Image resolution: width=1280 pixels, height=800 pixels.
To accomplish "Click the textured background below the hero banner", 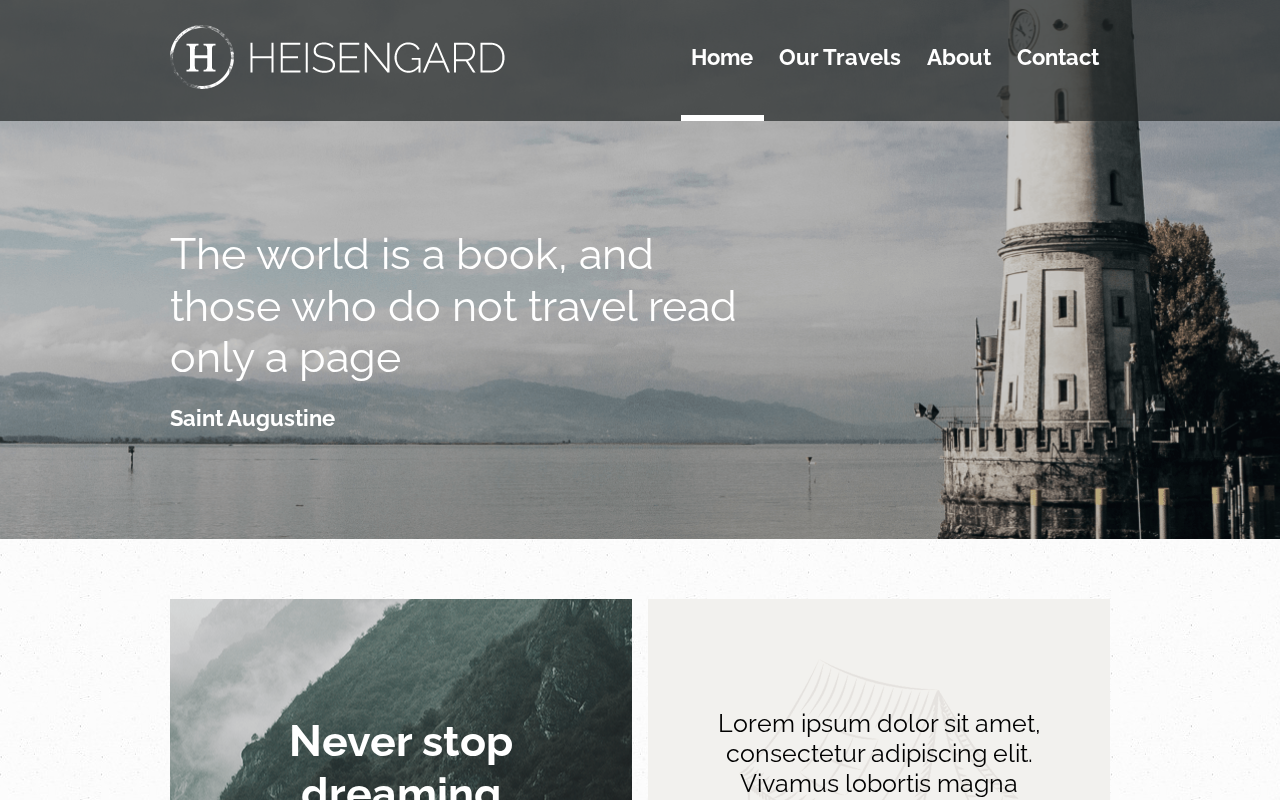I will pos(640,568).
